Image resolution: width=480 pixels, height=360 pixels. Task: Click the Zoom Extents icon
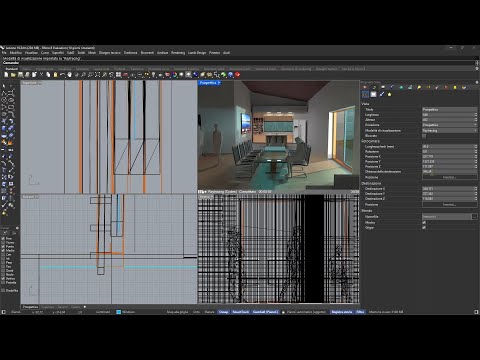pyautogui.click(x=97, y=74)
